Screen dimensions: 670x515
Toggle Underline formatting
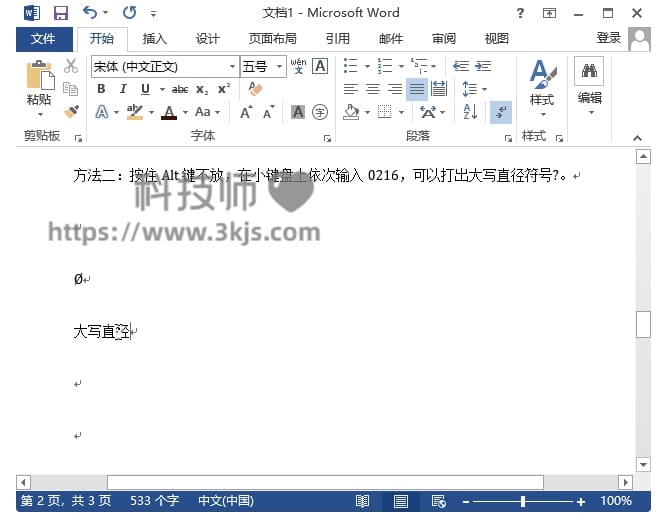click(x=145, y=89)
